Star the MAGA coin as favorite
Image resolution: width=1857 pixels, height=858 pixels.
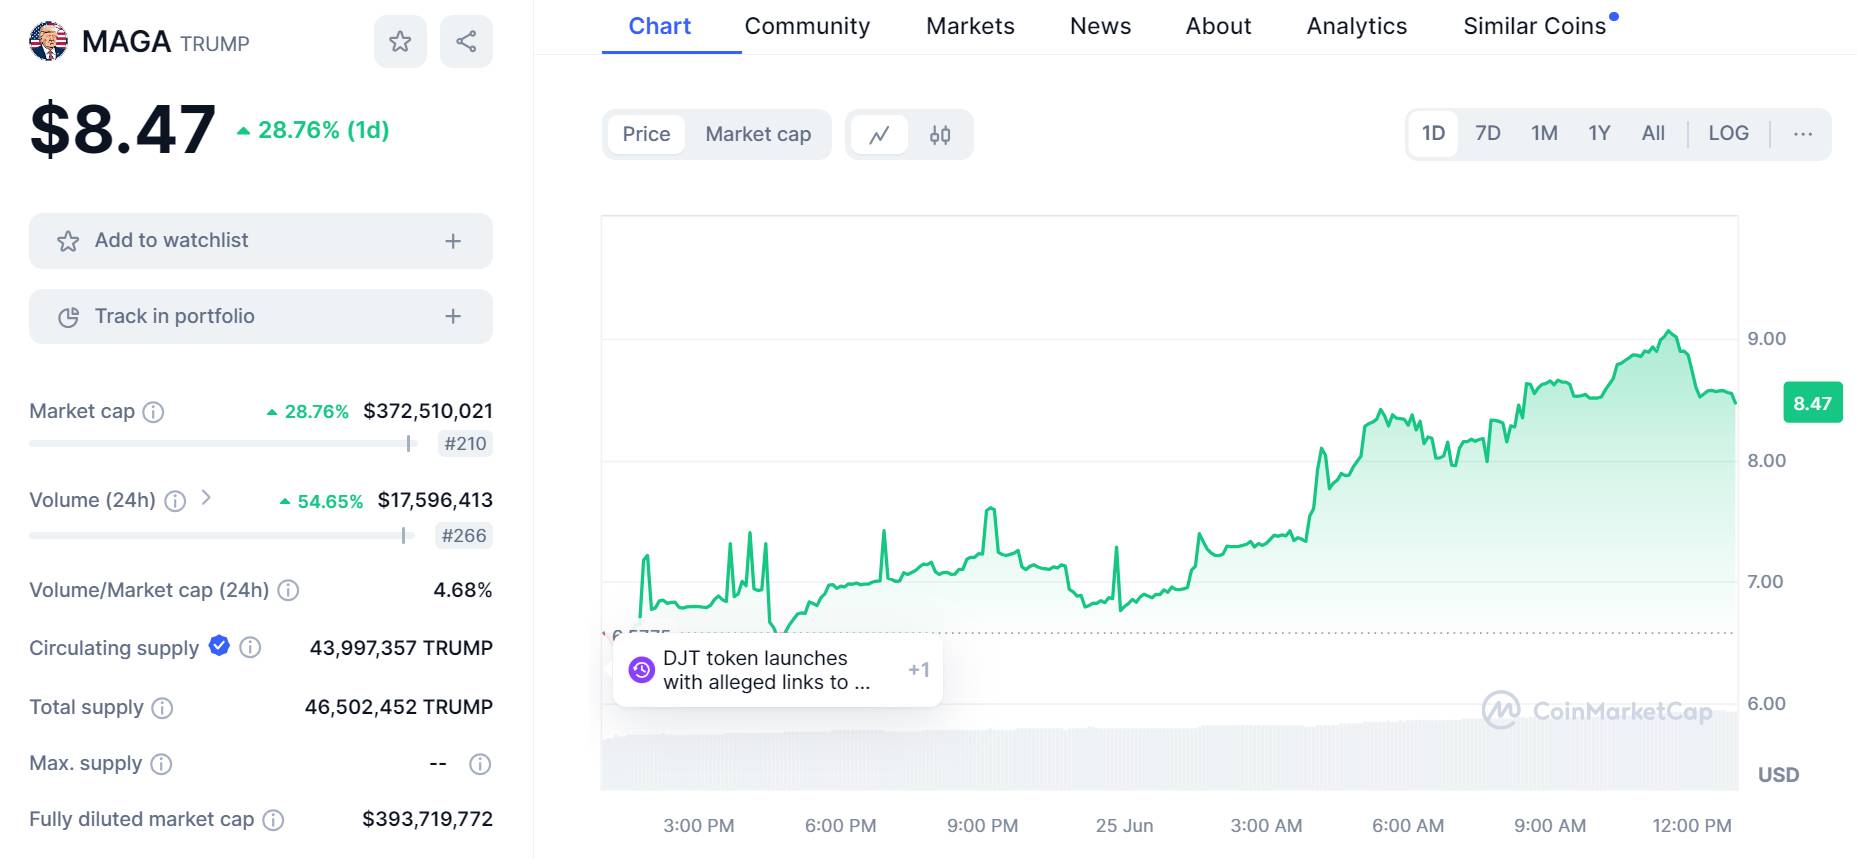pos(400,41)
